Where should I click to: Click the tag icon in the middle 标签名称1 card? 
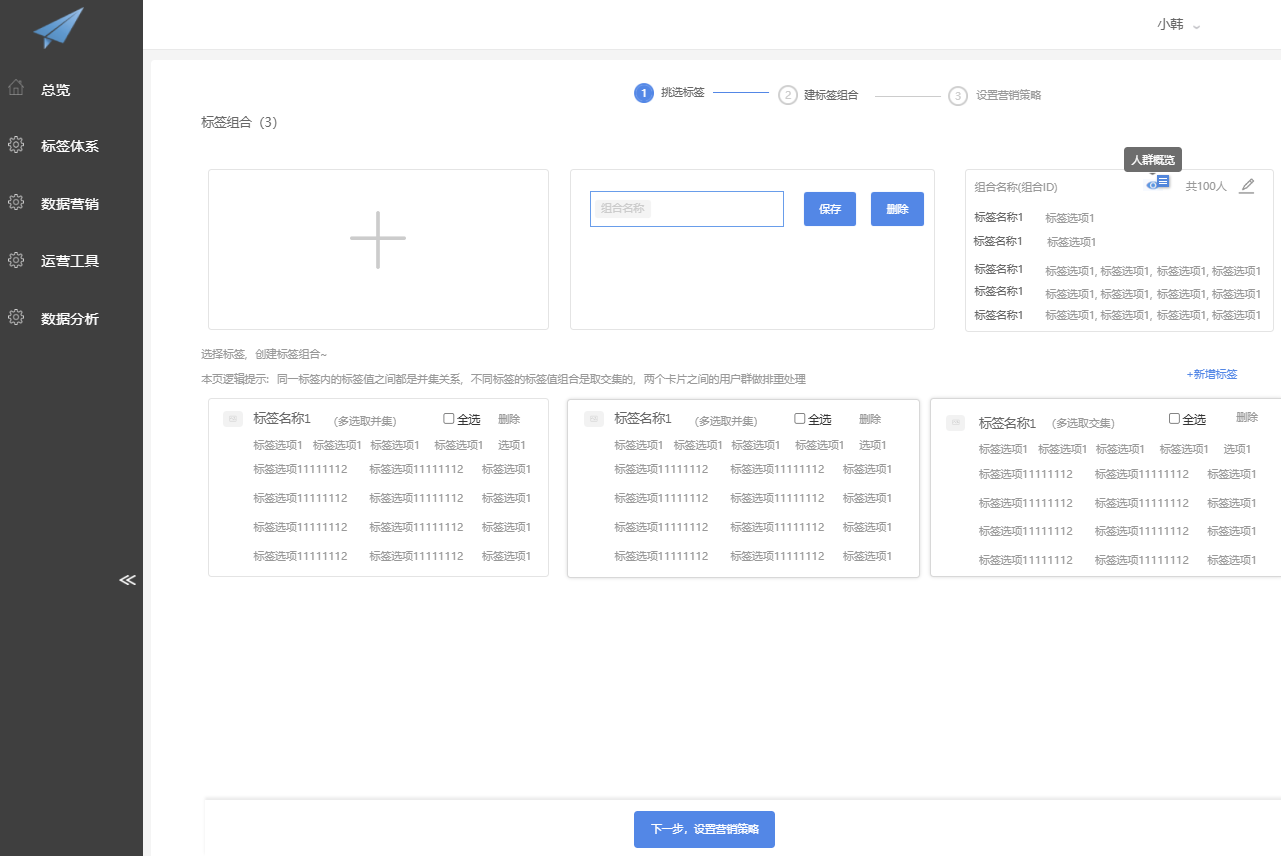point(594,420)
